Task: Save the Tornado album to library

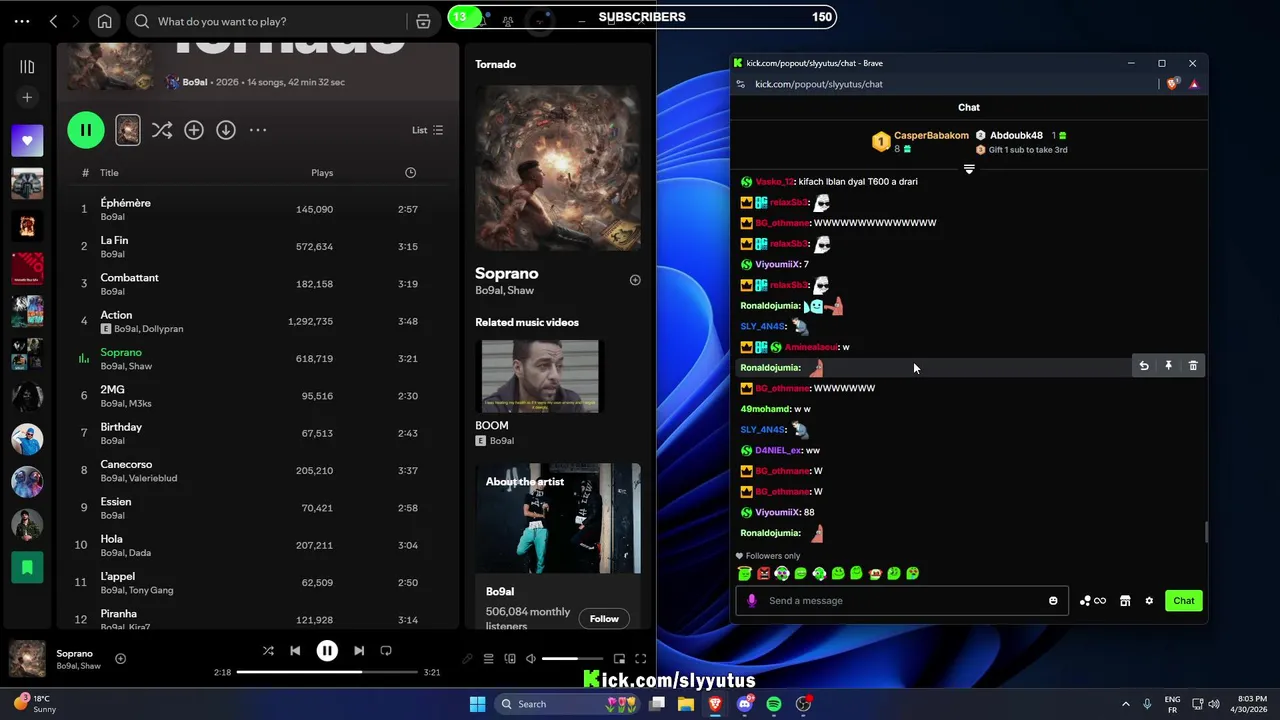Action: 194,130
